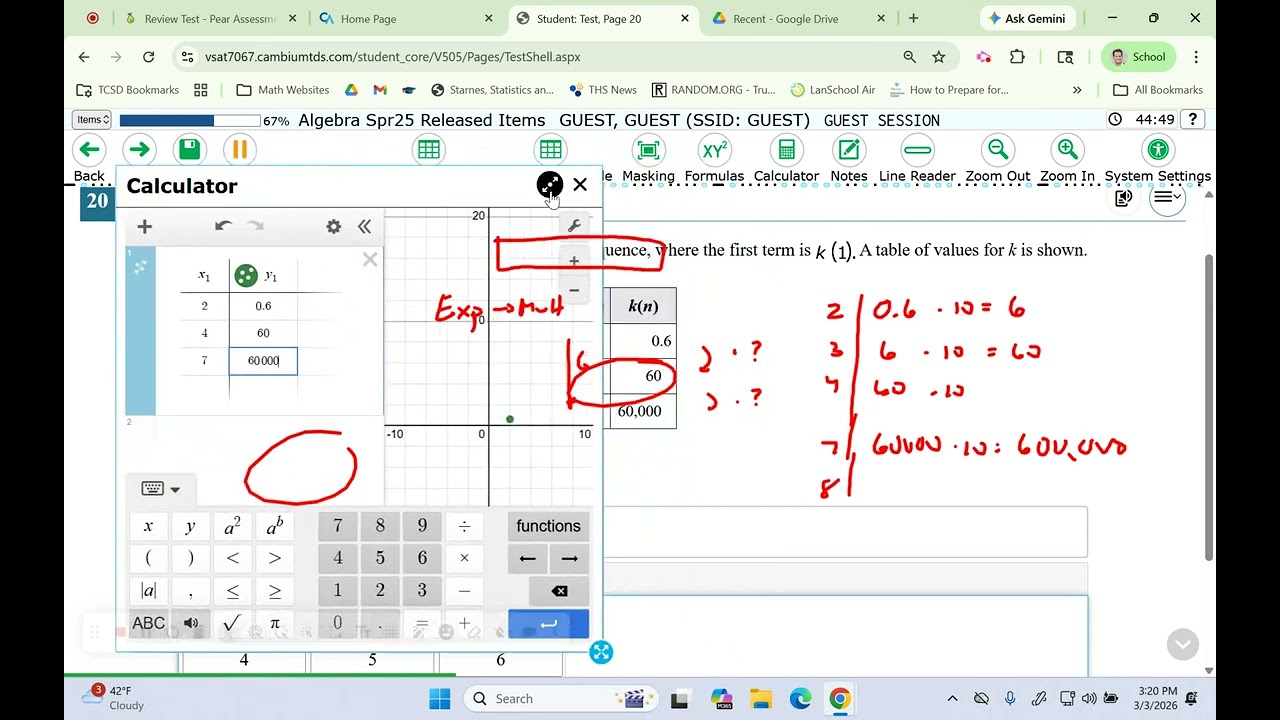The height and width of the screenshot is (720, 1280).
Task: Click the help question mark button
Action: (1192, 119)
